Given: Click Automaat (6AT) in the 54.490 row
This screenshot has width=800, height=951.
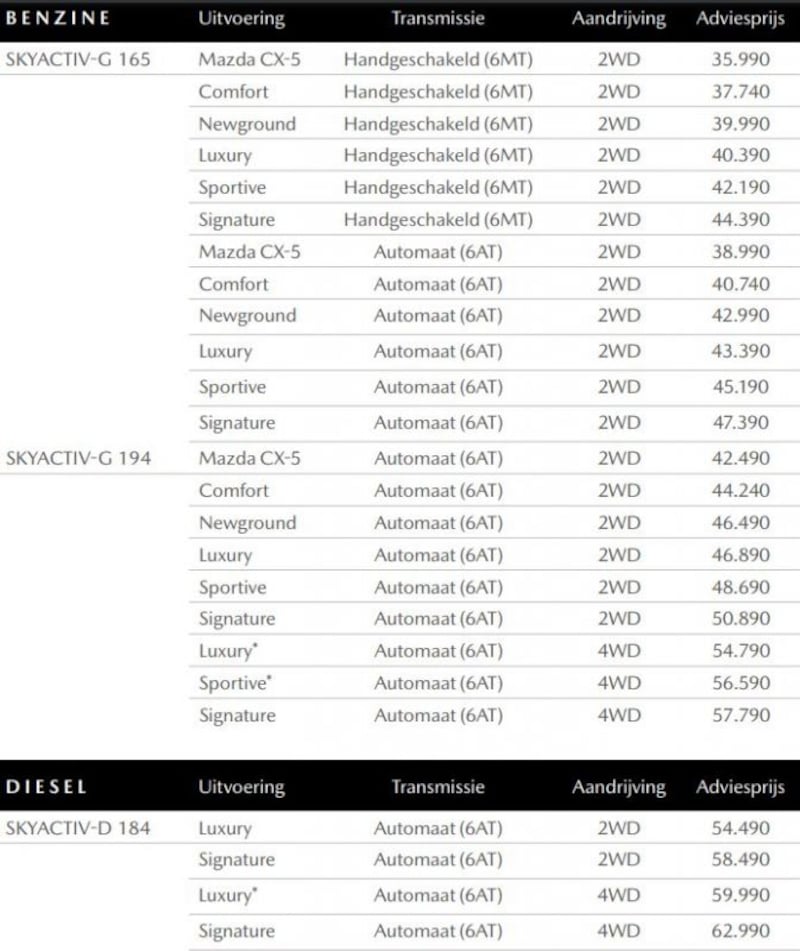Looking at the screenshot, I should [438, 829].
